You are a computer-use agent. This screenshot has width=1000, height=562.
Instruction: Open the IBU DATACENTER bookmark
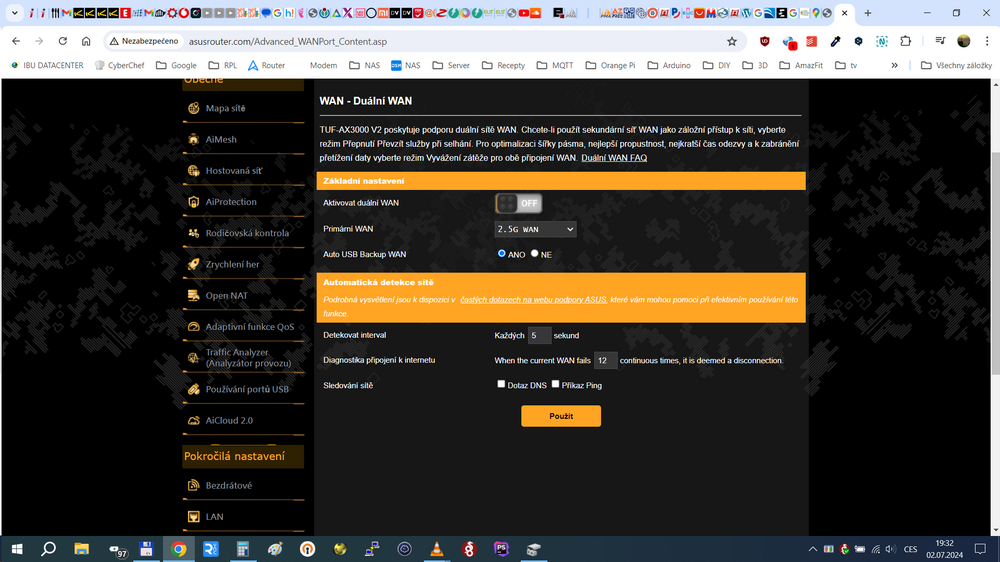coord(47,65)
